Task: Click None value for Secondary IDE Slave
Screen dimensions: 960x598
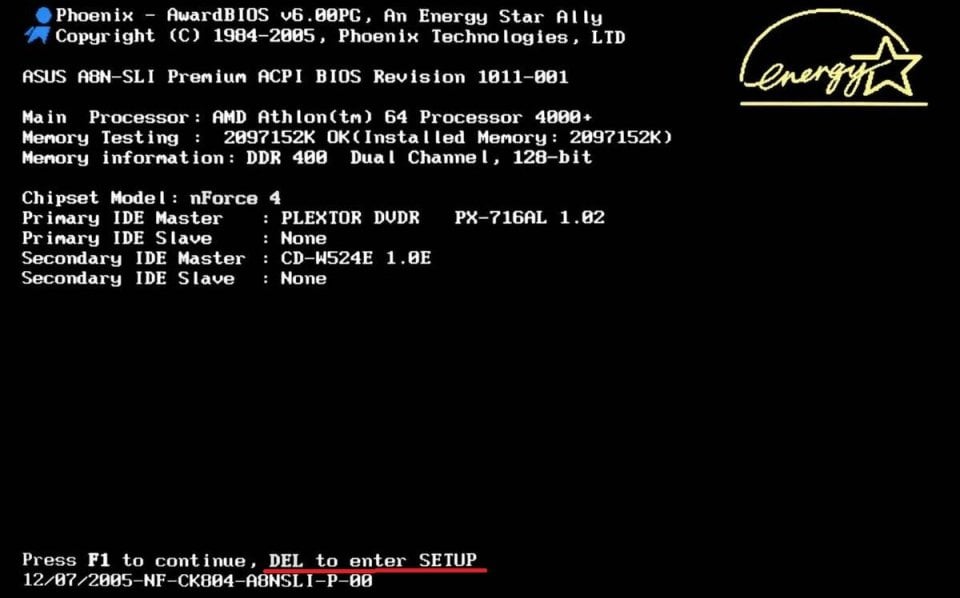Action: pyautogui.click(x=303, y=278)
